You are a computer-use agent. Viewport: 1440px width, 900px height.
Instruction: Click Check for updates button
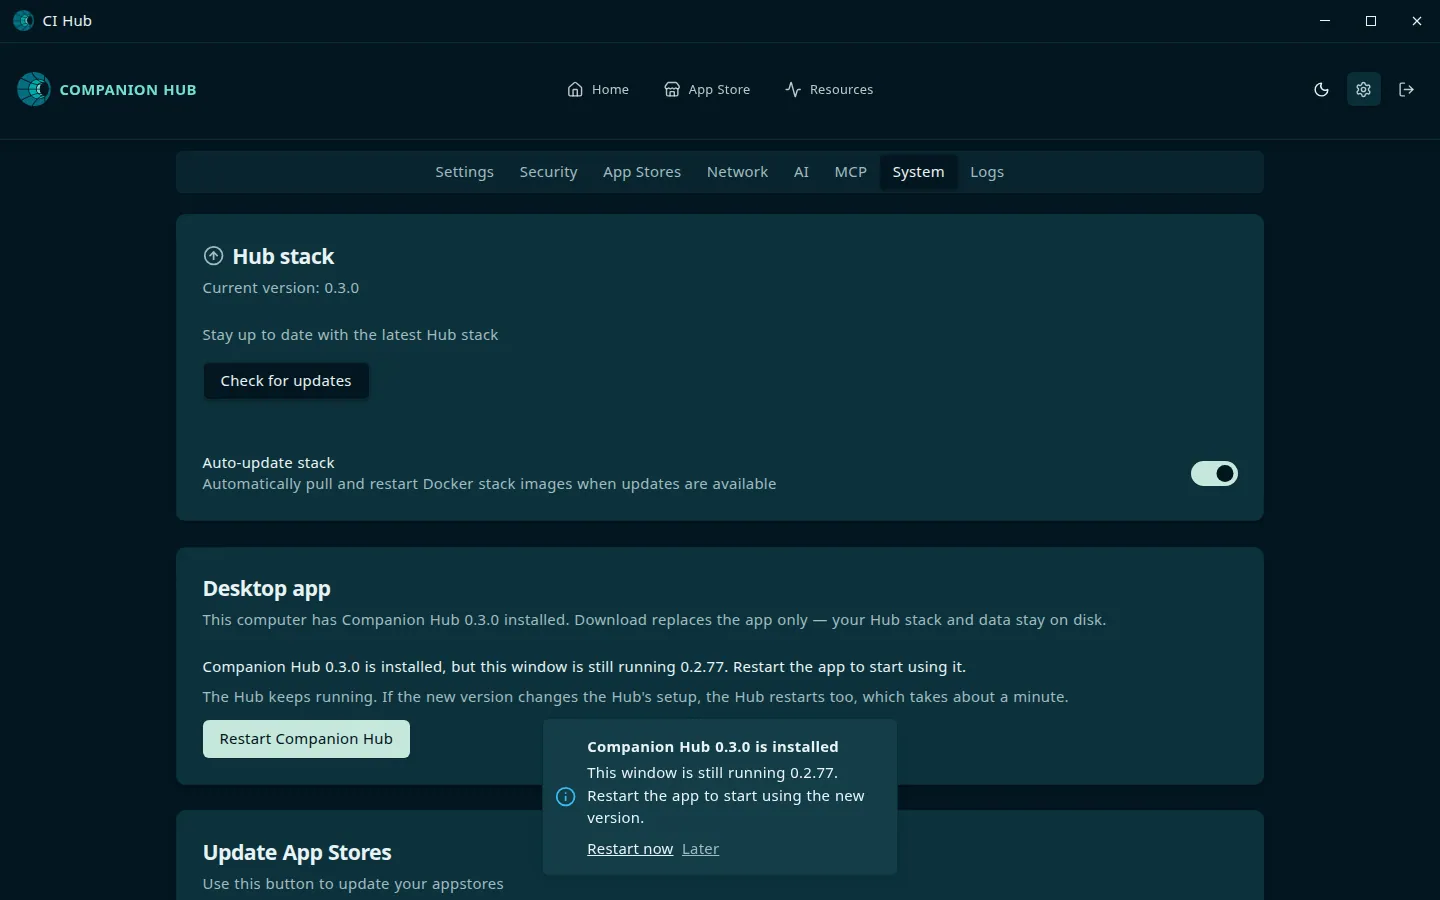point(286,381)
